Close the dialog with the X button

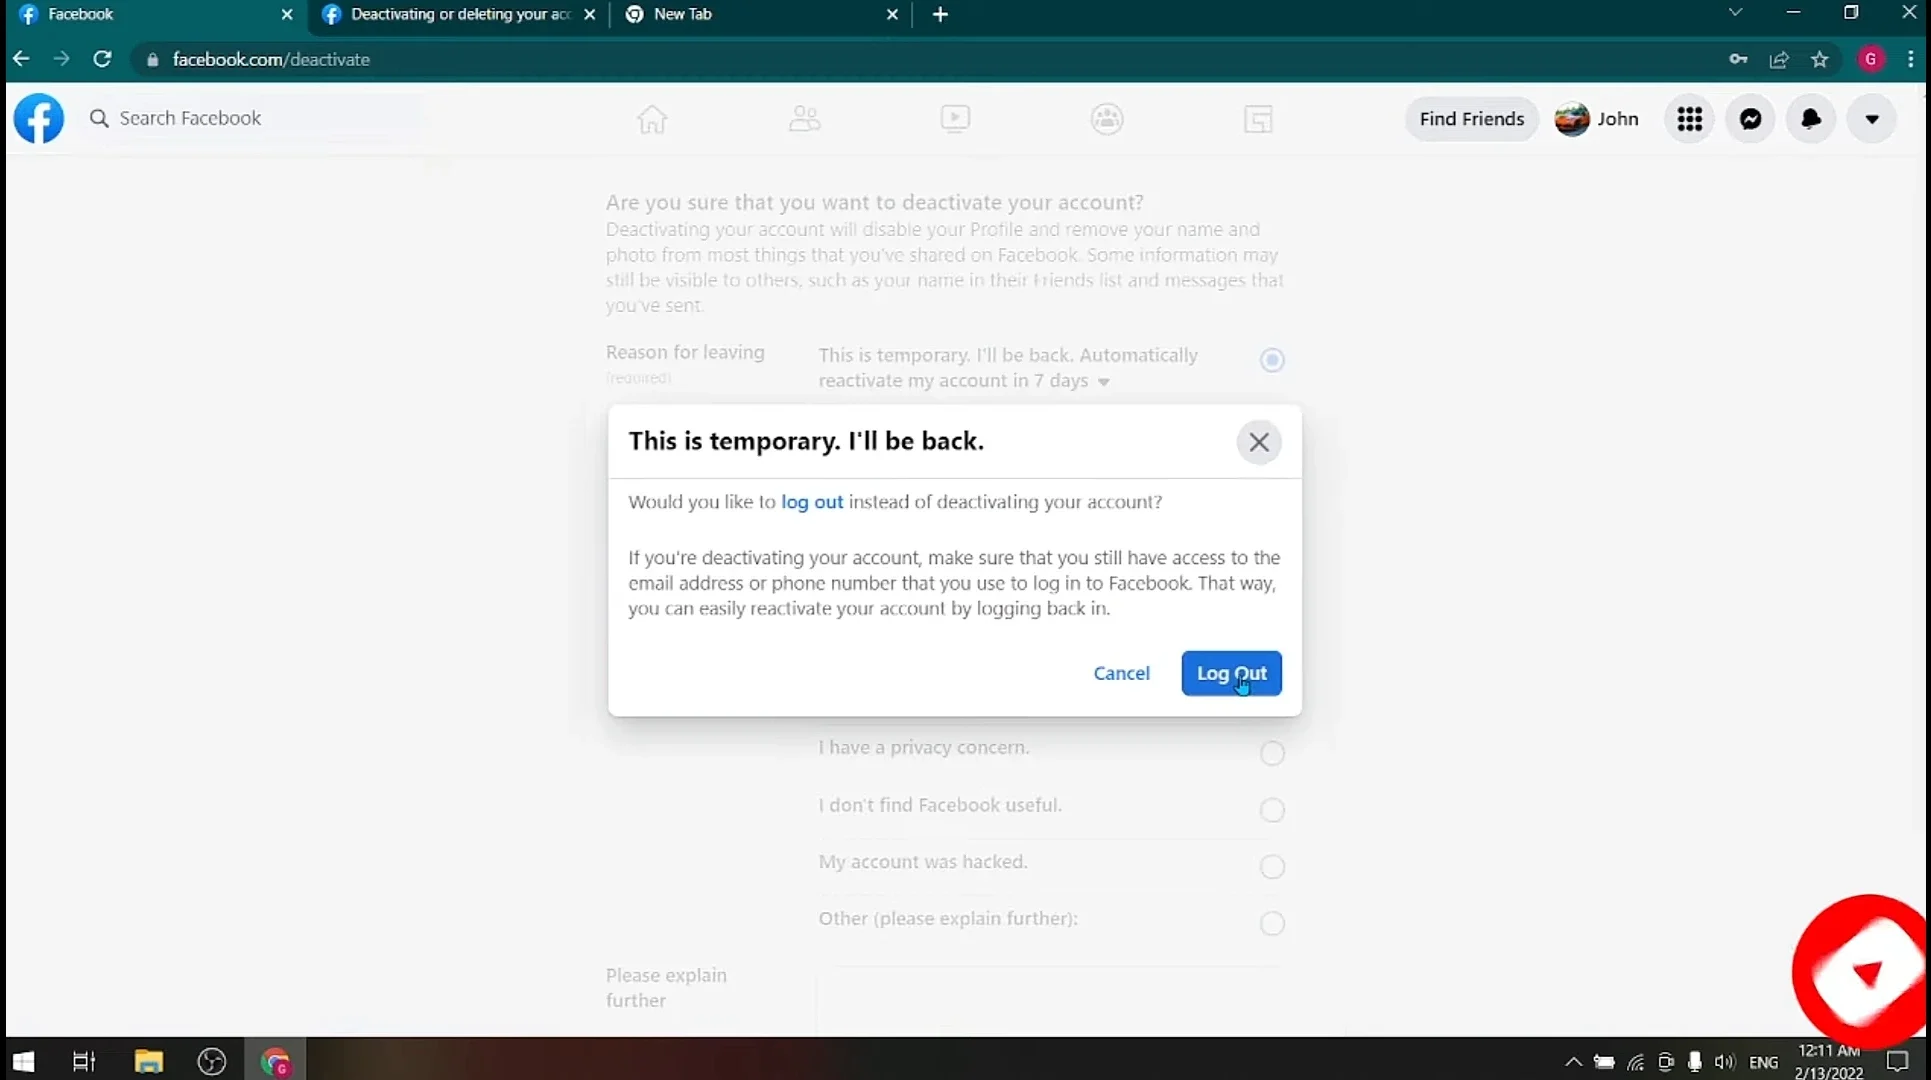click(1259, 442)
